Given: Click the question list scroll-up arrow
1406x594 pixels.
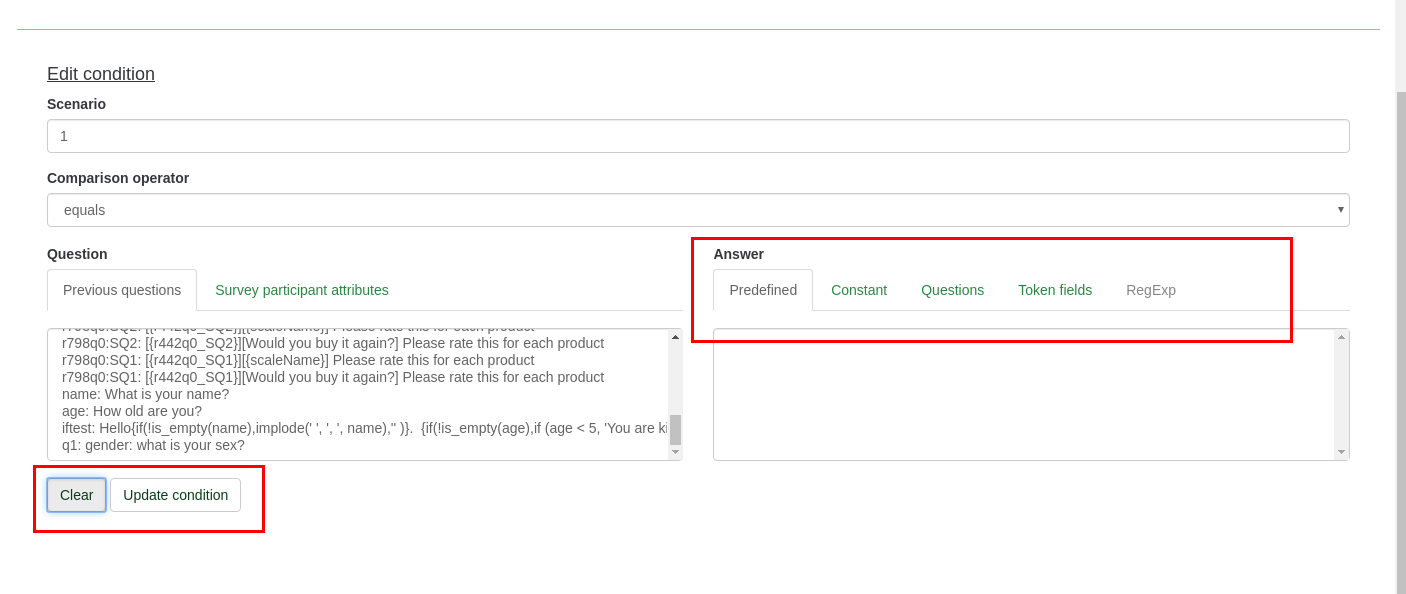Looking at the screenshot, I should 675,337.
